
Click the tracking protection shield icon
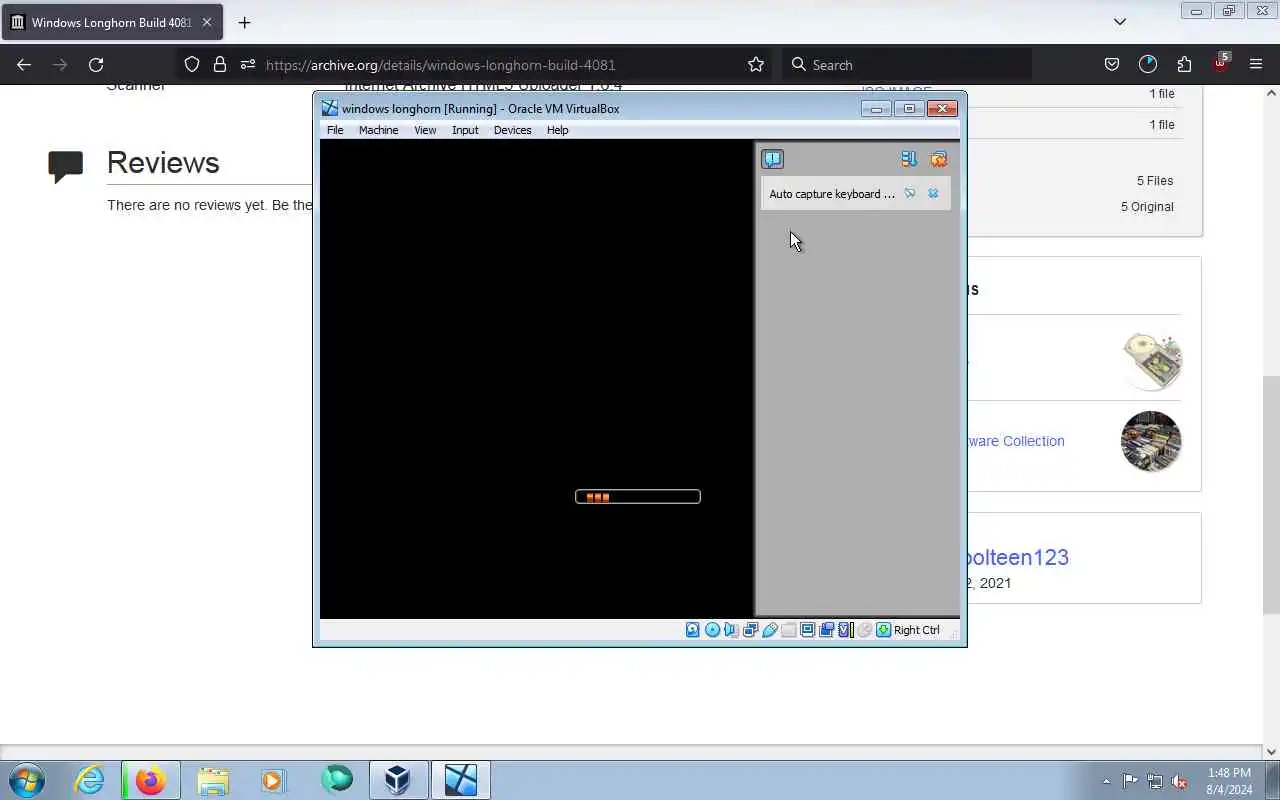pos(192,65)
